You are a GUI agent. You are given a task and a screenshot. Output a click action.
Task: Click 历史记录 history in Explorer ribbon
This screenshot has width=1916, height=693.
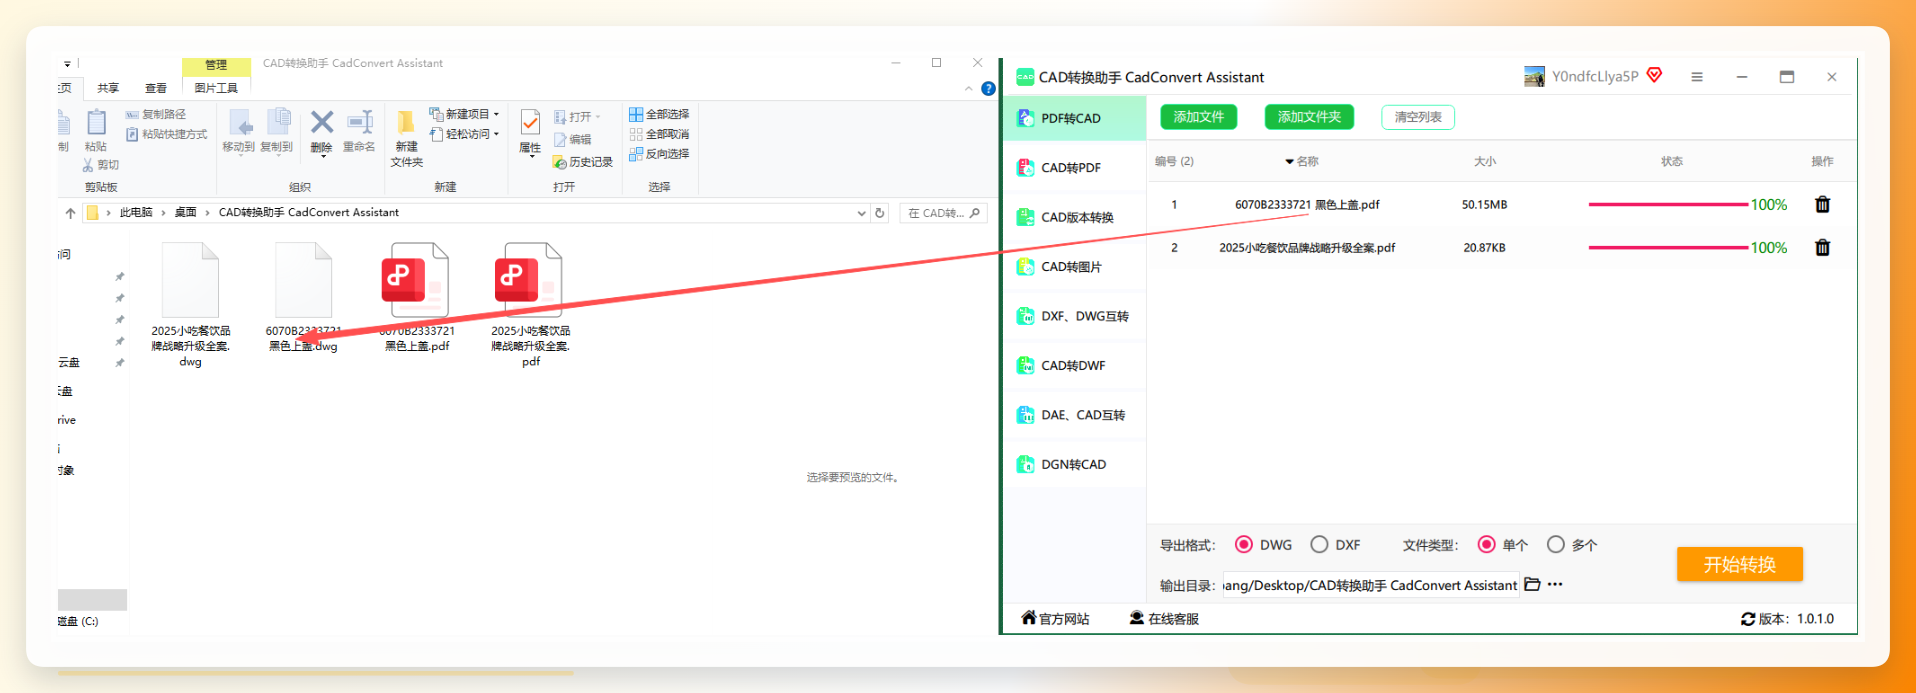(583, 162)
